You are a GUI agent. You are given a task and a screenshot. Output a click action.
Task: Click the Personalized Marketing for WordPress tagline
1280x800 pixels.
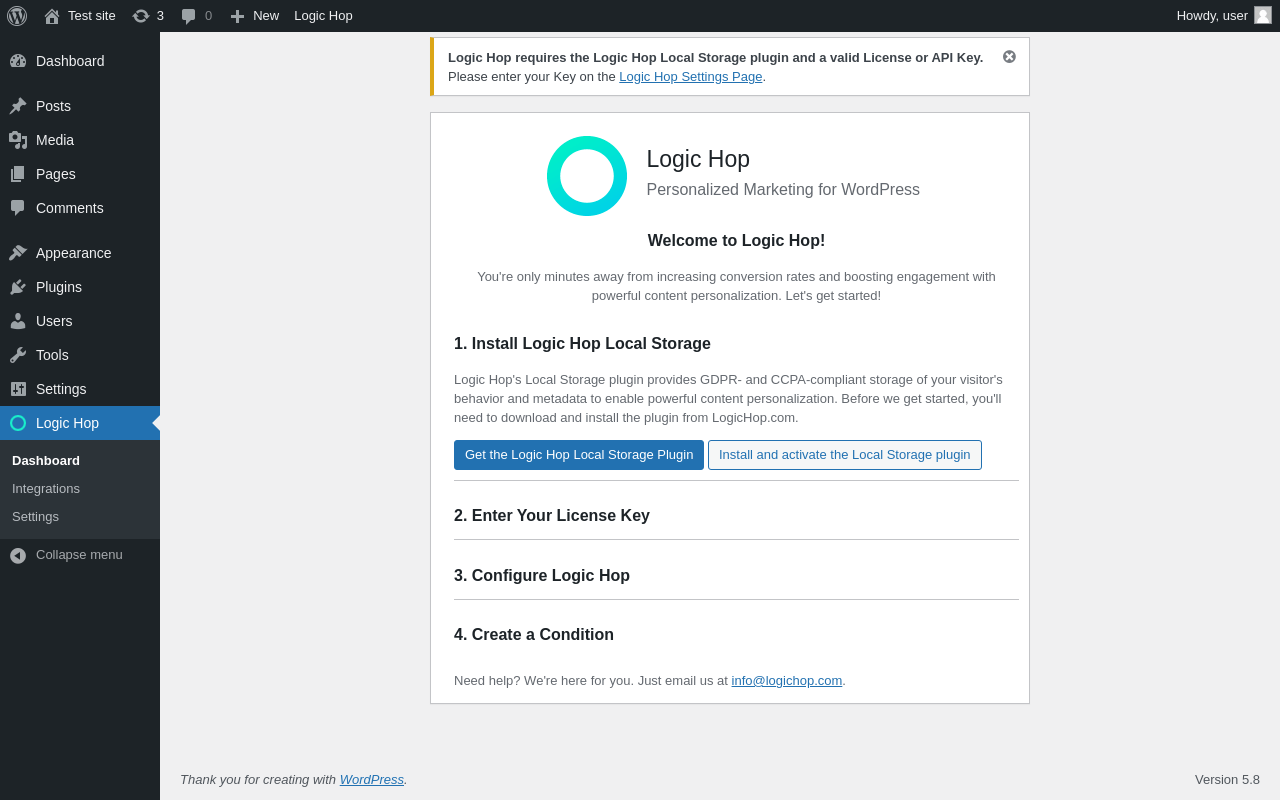pyautogui.click(x=783, y=190)
